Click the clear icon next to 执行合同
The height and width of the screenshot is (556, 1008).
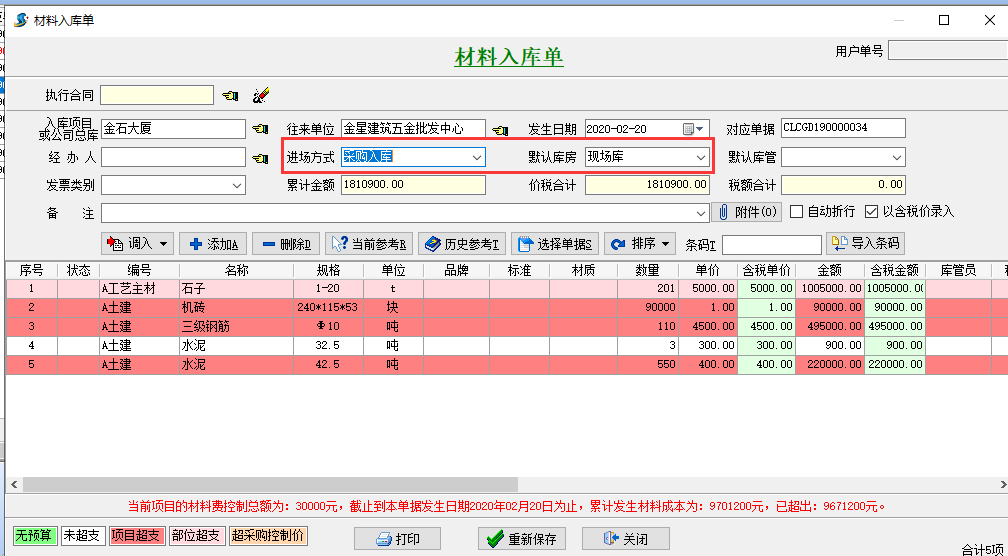click(x=261, y=96)
